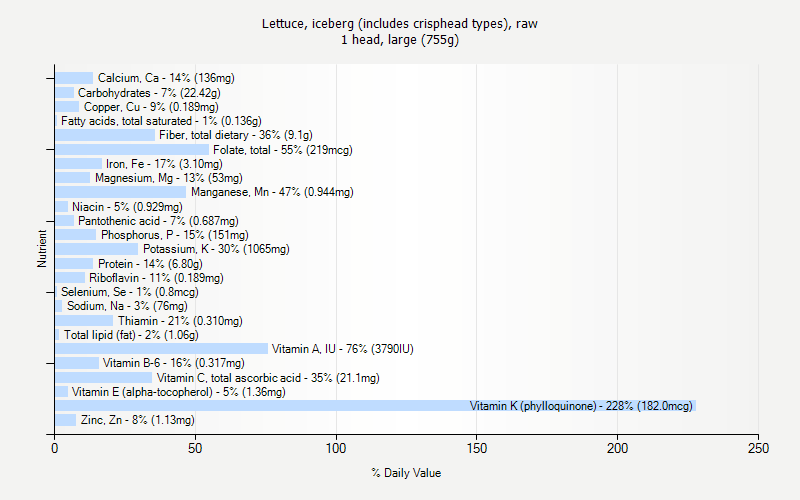Click the x-axis tick label 0
Image resolution: width=800 pixels, height=500 pixels.
point(55,448)
